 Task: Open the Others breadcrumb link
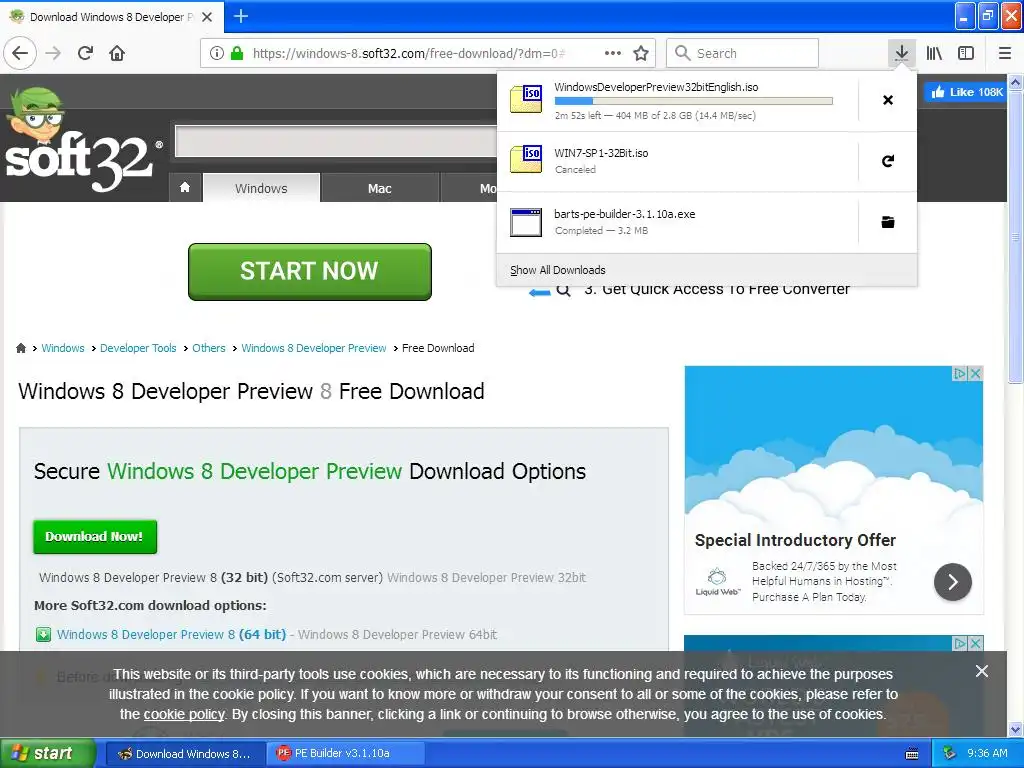[208, 348]
